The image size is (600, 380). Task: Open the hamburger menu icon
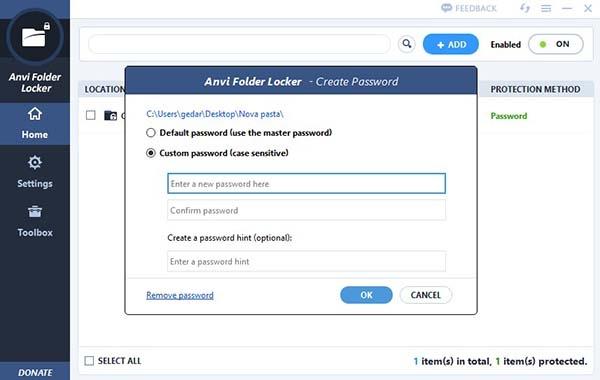point(546,8)
